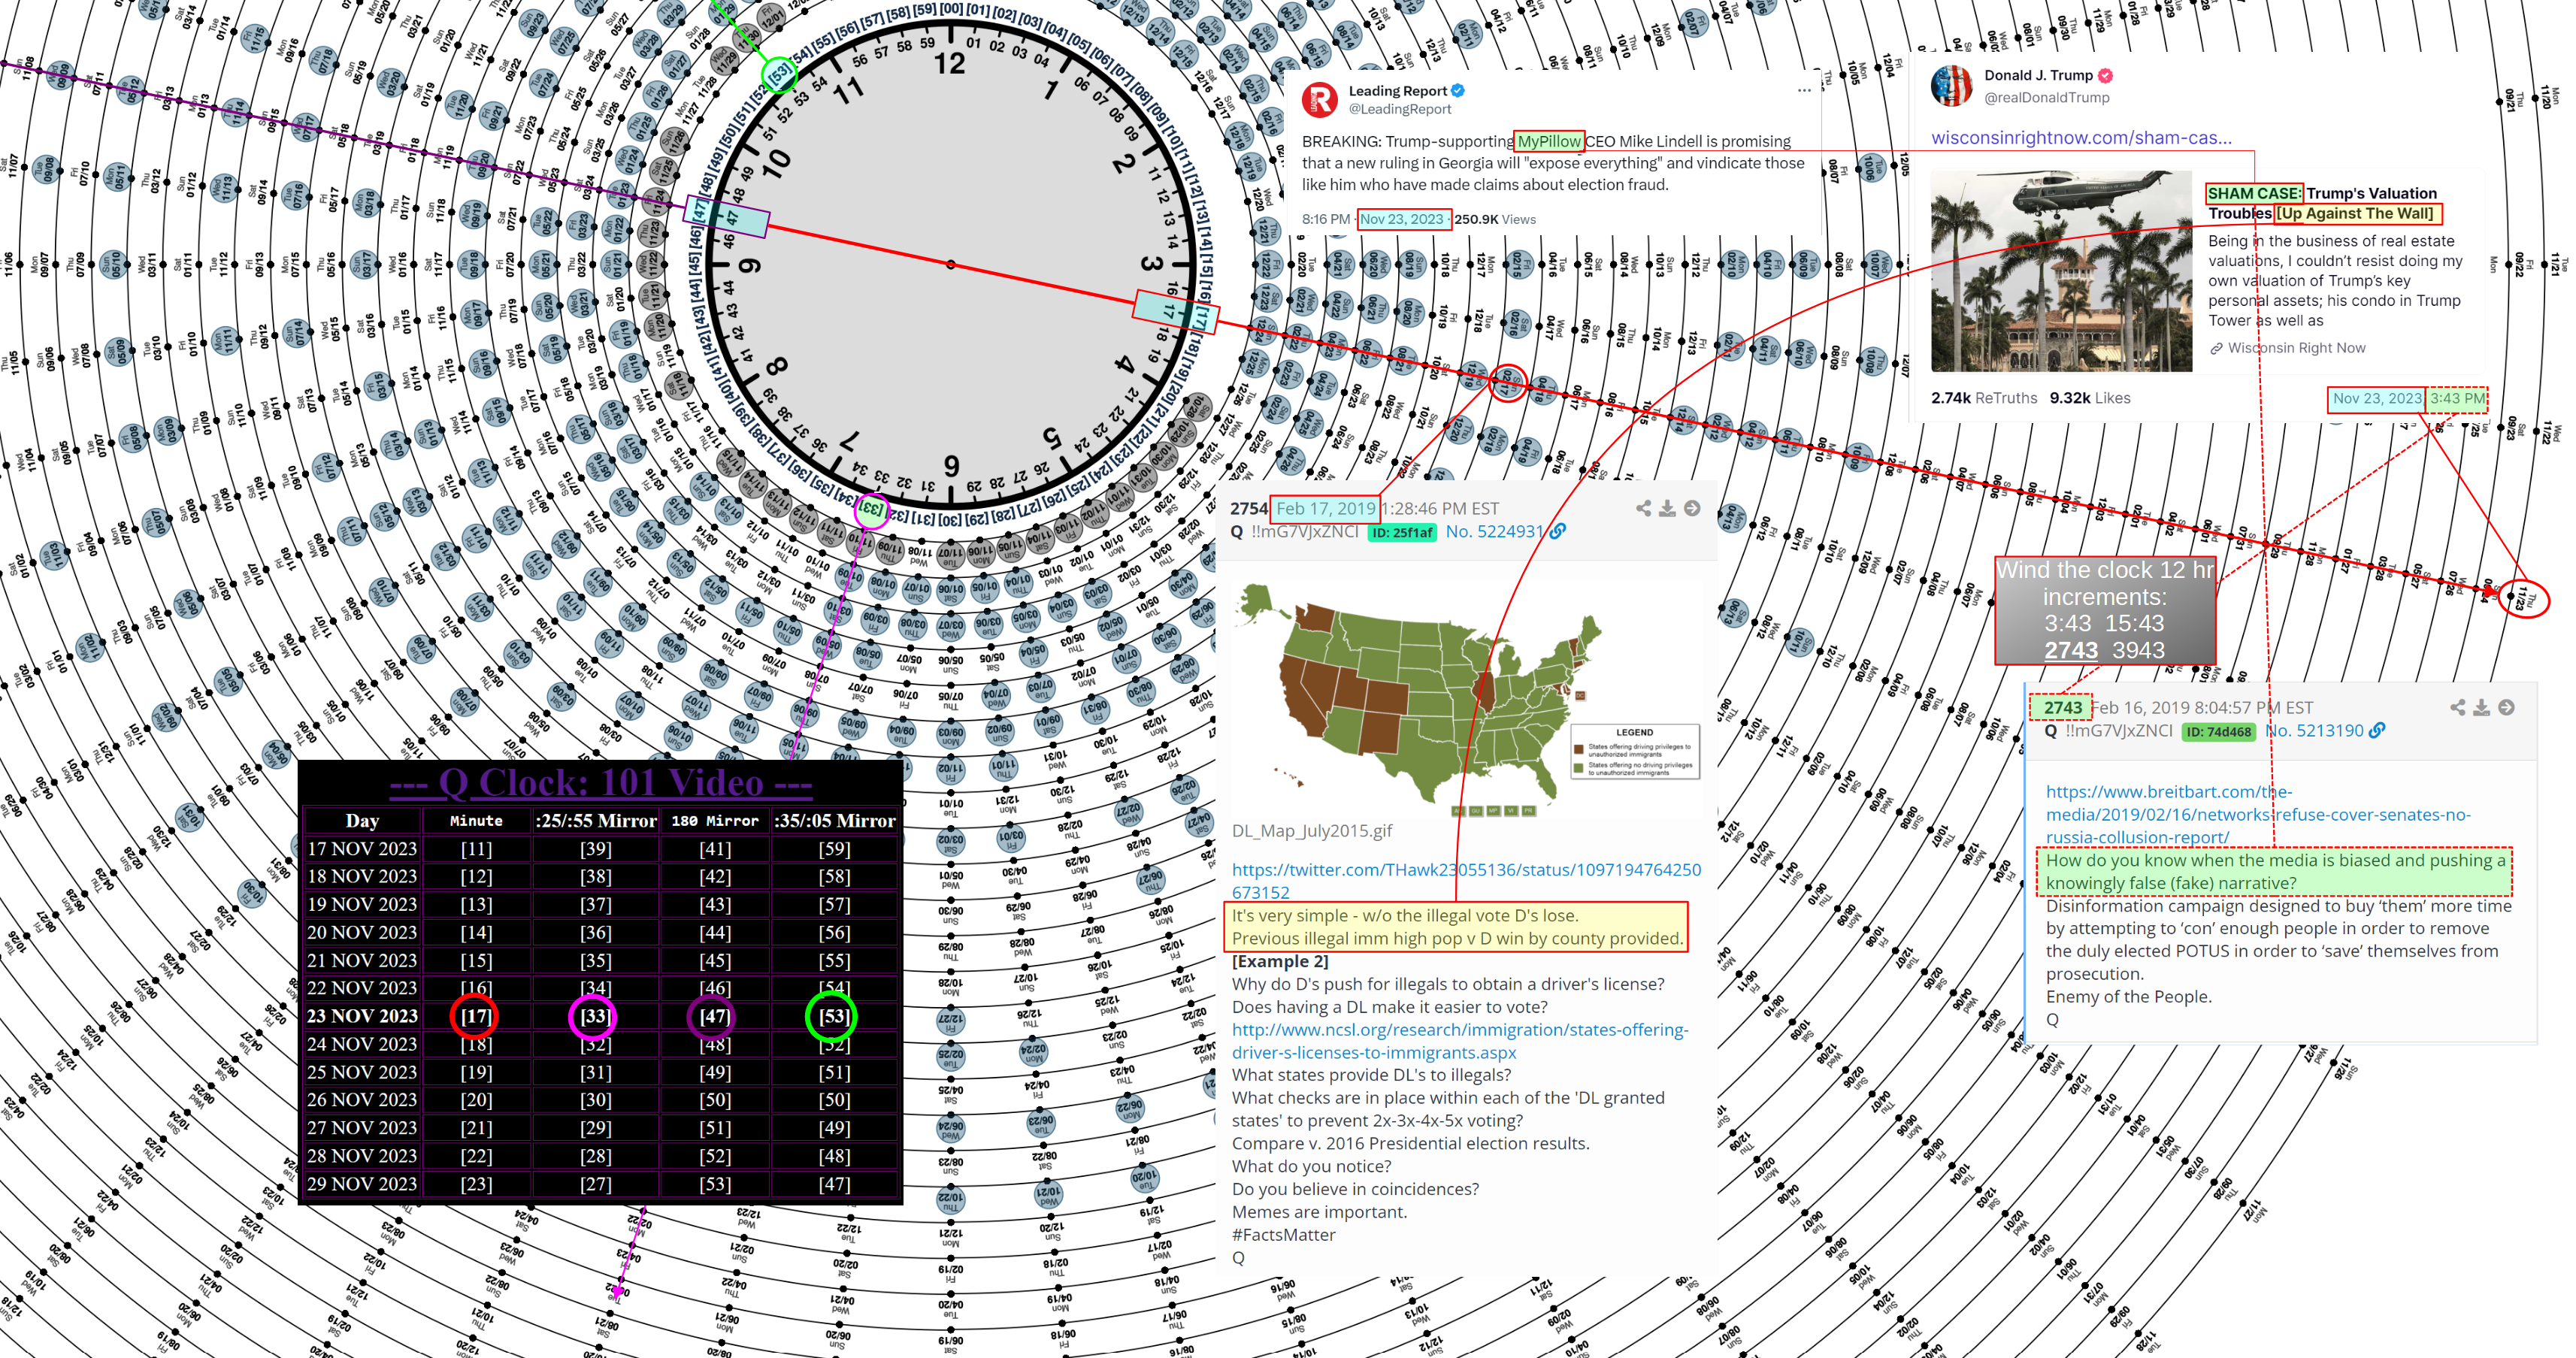Click the circled arrow icon on post 2743
Image resolution: width=2576 pixels, height=1358 pixels.
click(x=2506, y=707)
